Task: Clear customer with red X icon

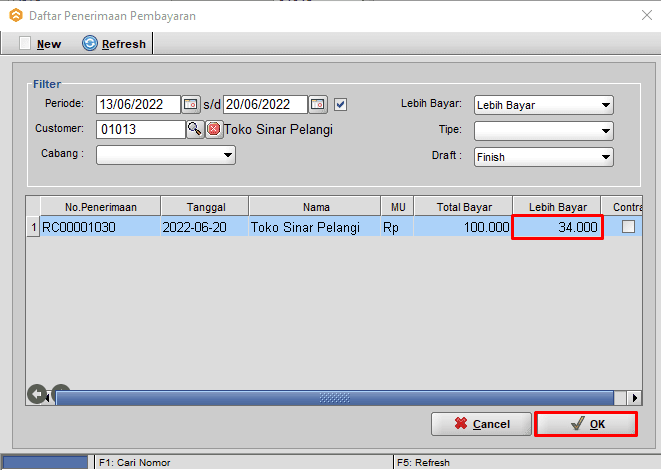Action: [x=214, y=129]
